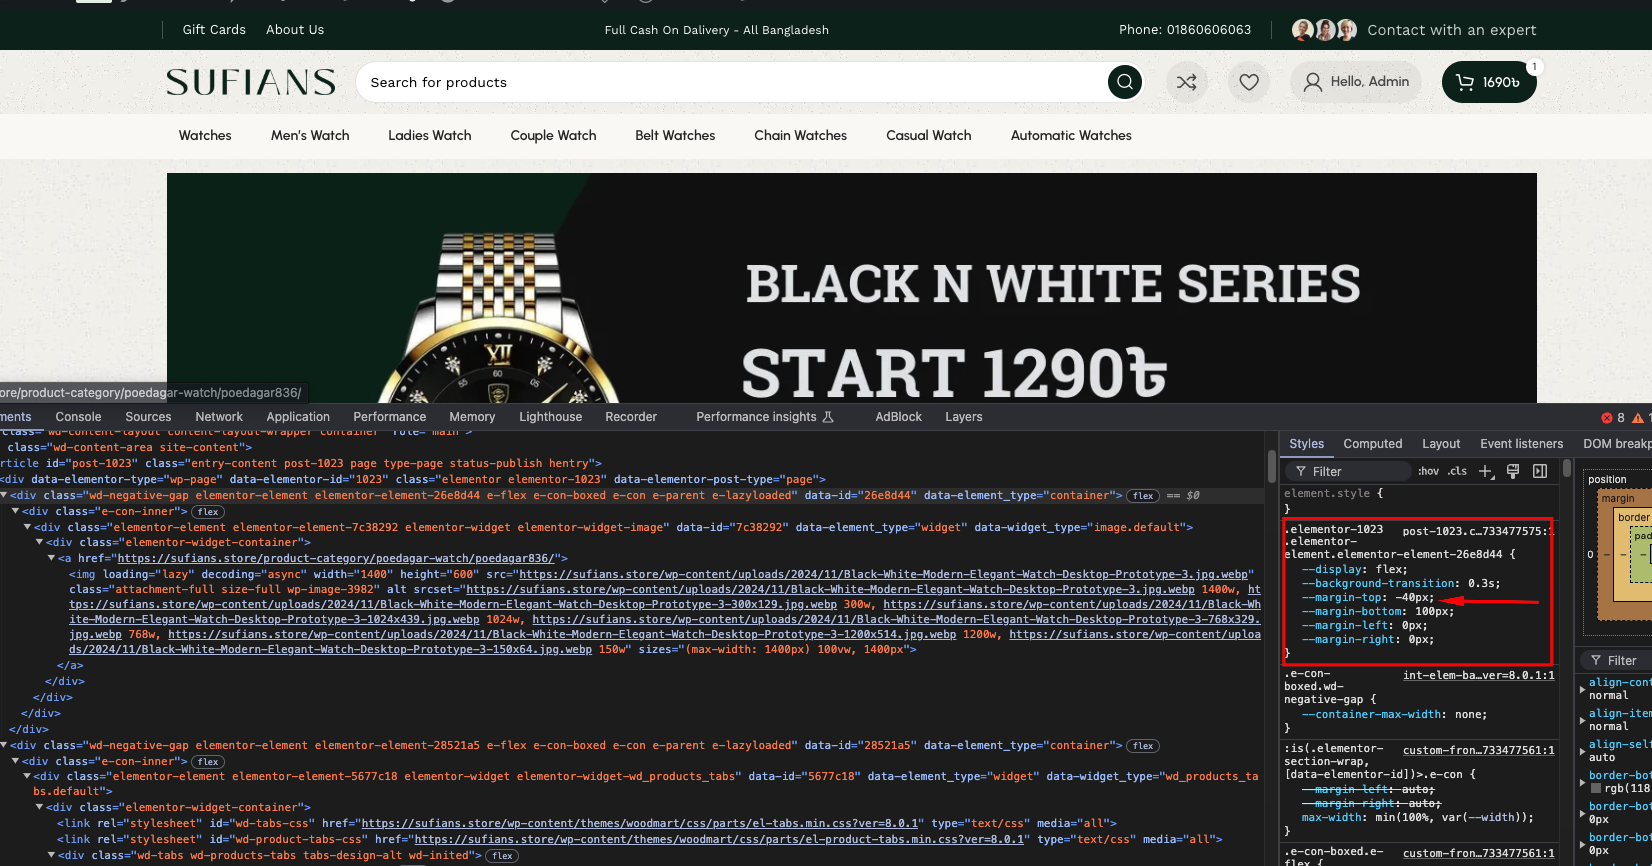This screenshot has height=866, width=1652.
Task: Open the Memory tab
Action: [472, 417]
